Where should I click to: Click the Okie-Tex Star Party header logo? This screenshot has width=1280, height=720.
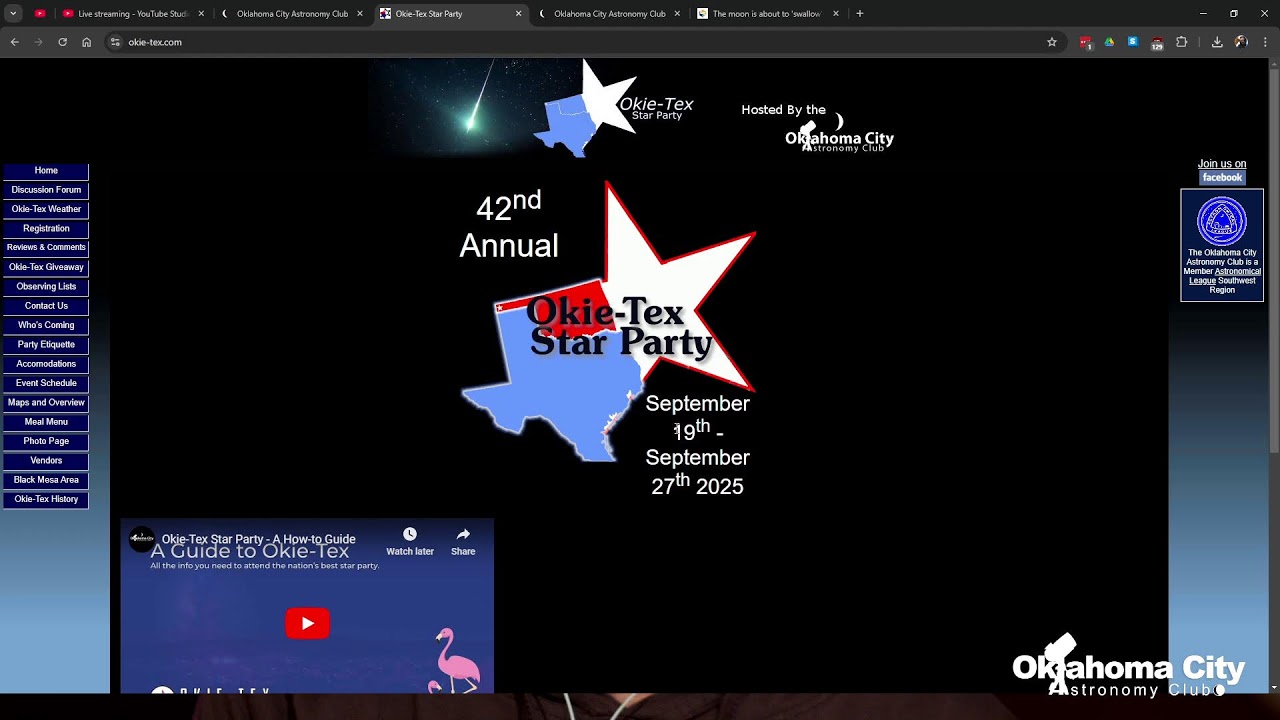[x=614, y=108]
